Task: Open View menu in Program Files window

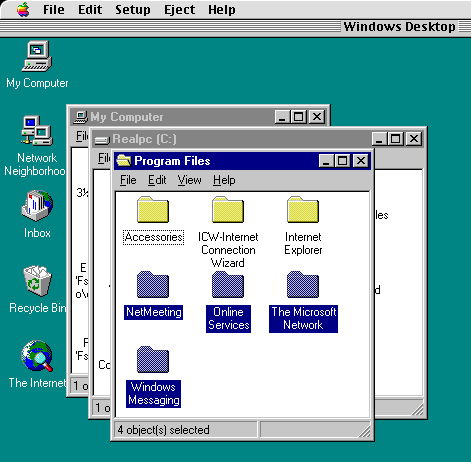Action: tap(189, 180)
